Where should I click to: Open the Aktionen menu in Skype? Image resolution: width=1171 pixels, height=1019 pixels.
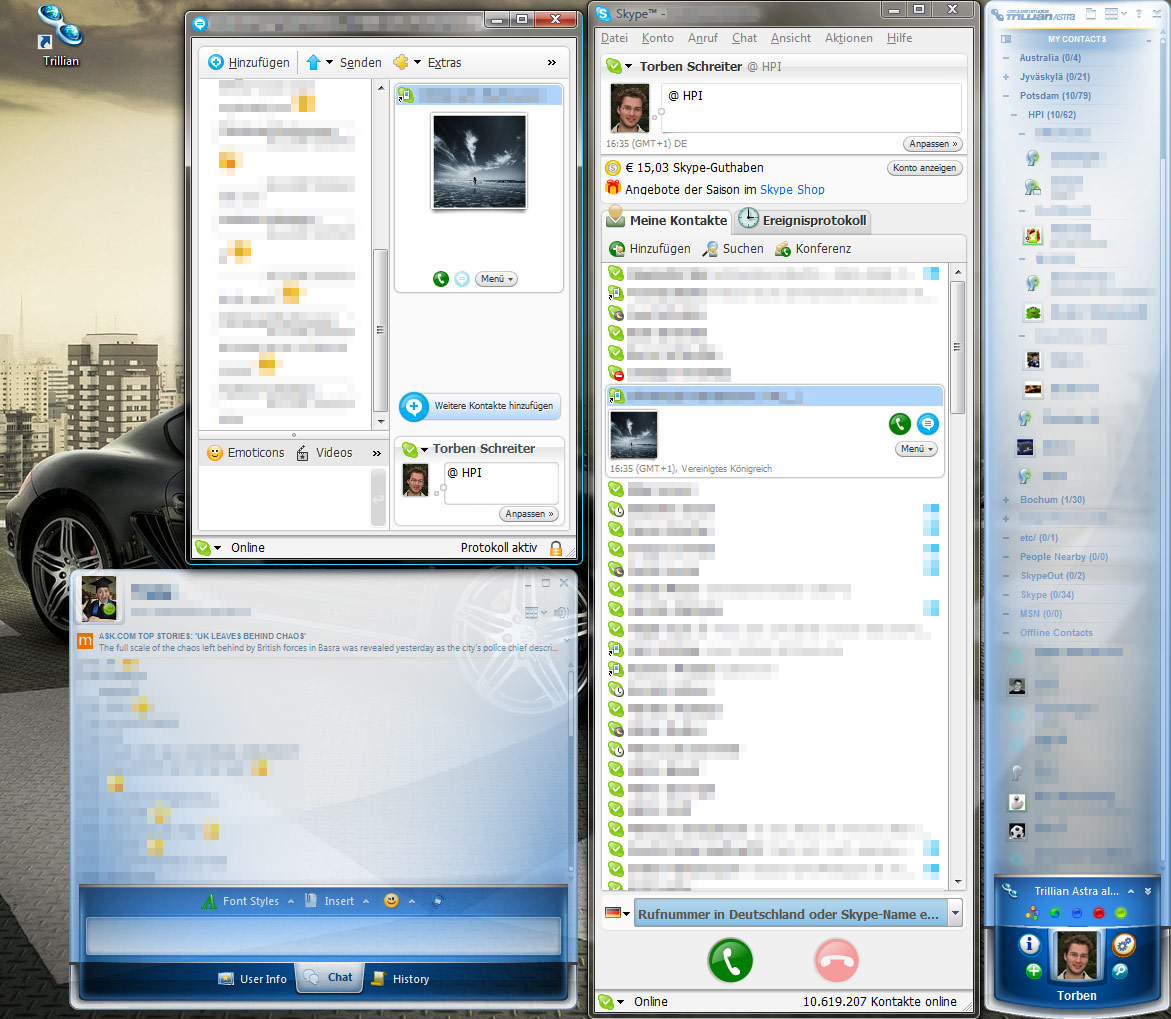coord(848,38)
